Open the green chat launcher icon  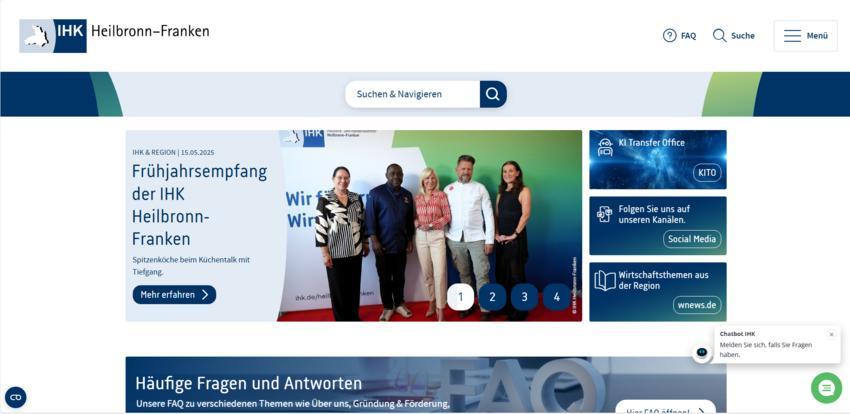(x=826, y=387)
